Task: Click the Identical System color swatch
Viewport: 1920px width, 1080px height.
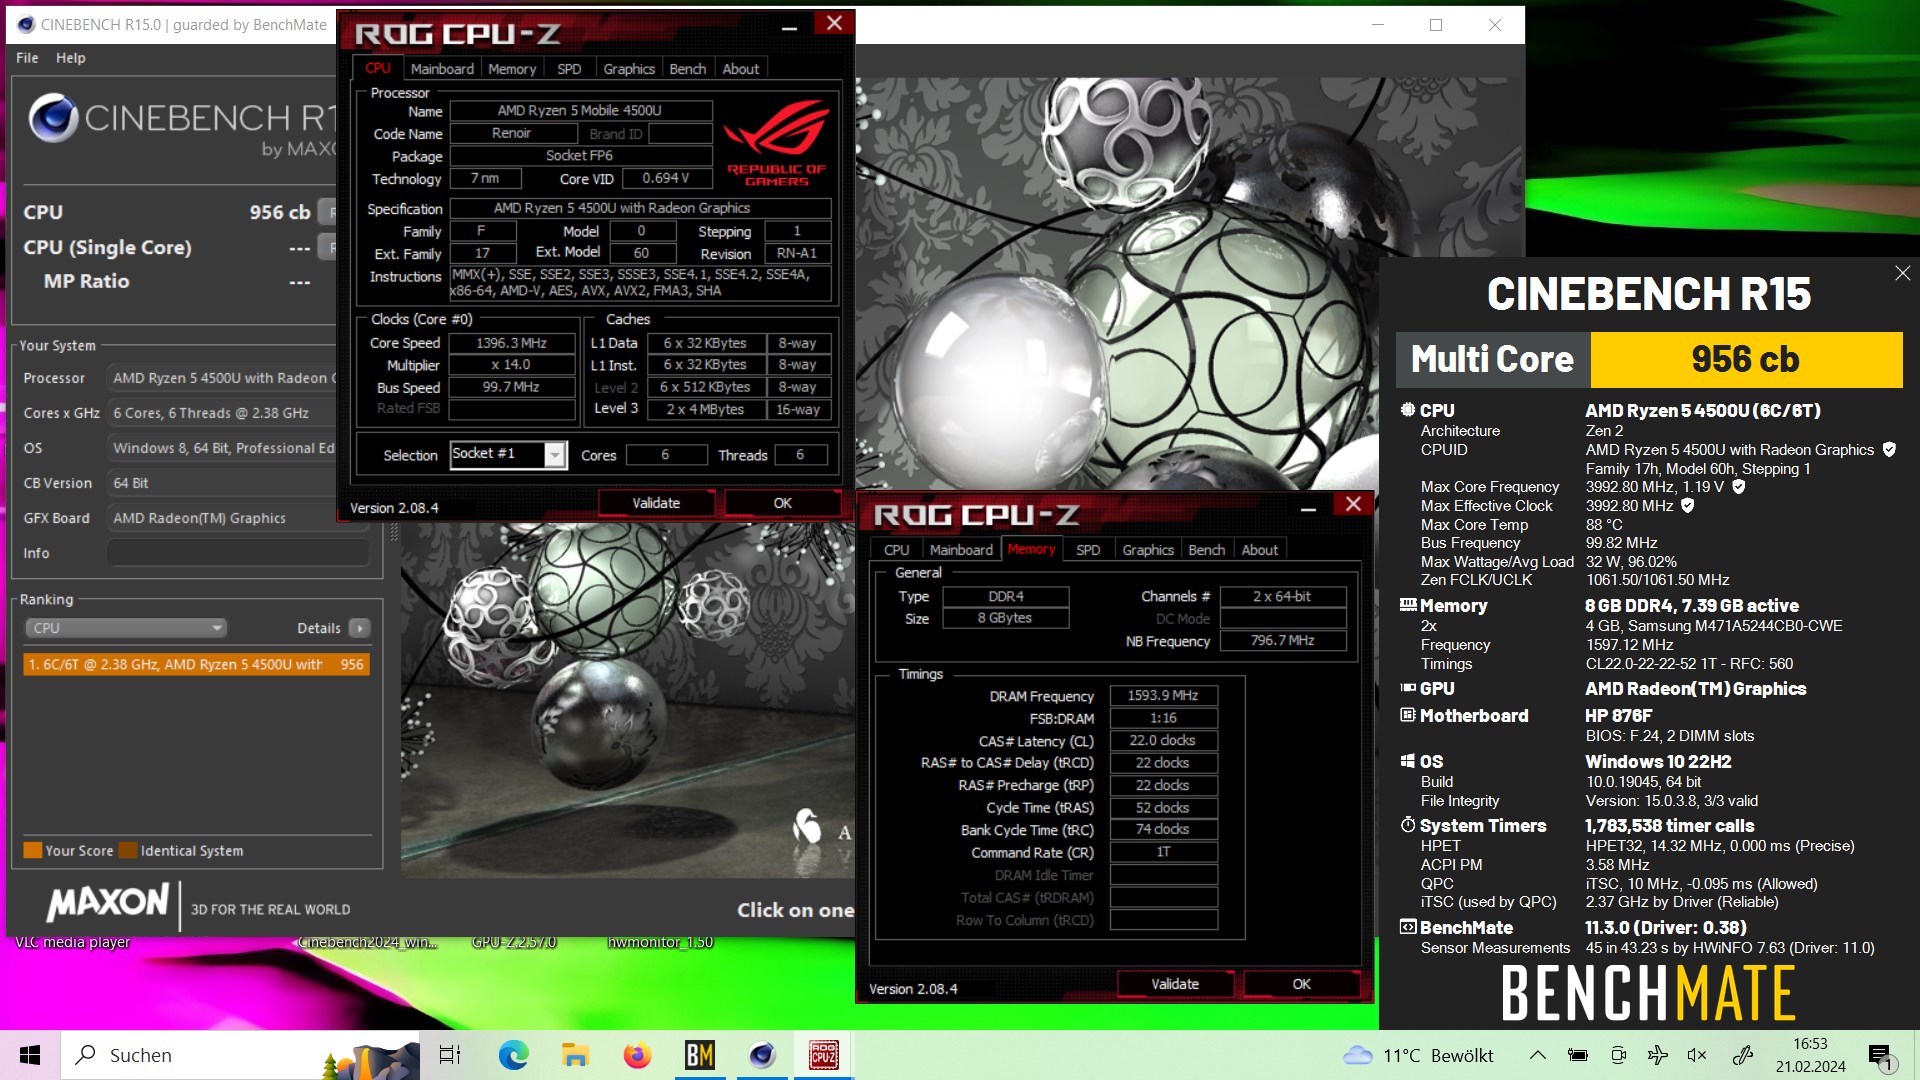Action: point(128,851)
